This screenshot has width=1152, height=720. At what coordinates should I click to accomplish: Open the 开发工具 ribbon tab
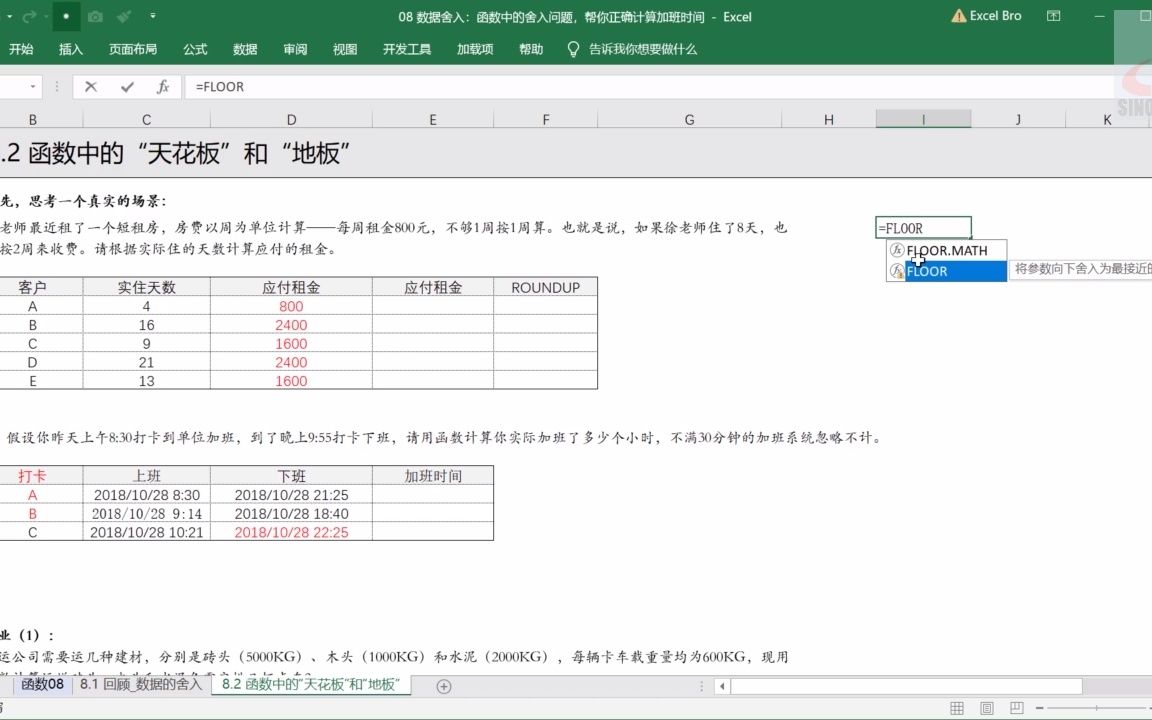click(x=407, y=48)
